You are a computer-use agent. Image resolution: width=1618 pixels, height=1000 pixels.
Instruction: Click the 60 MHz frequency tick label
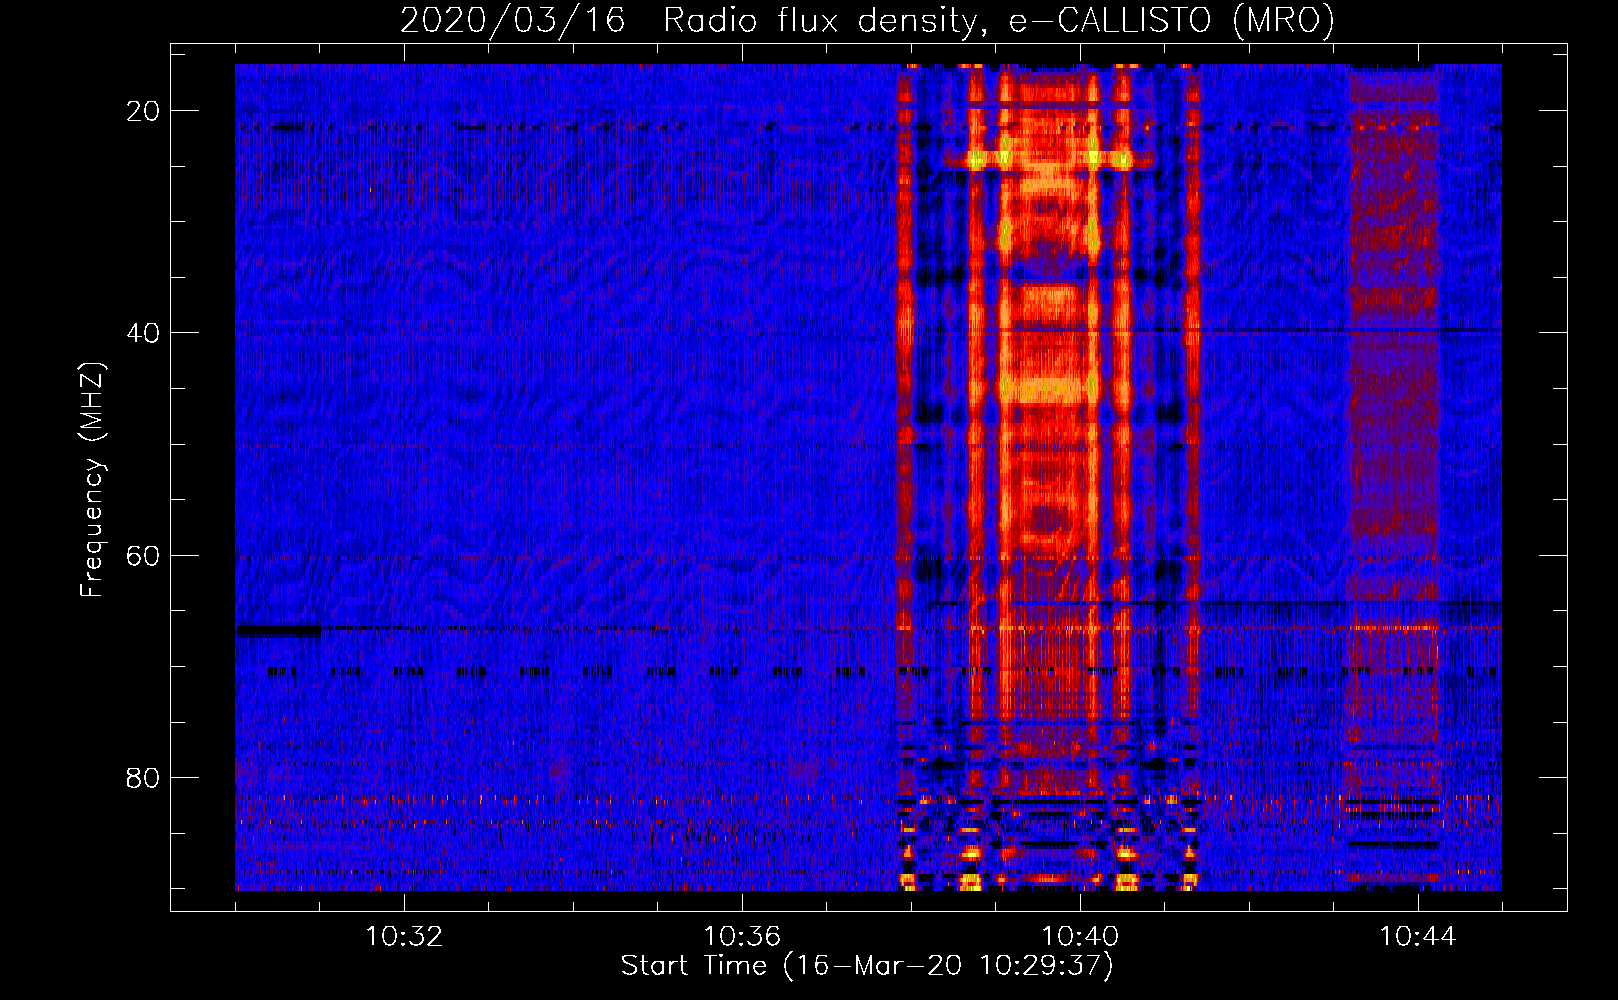pyautogui.click(x=143, y=555)
